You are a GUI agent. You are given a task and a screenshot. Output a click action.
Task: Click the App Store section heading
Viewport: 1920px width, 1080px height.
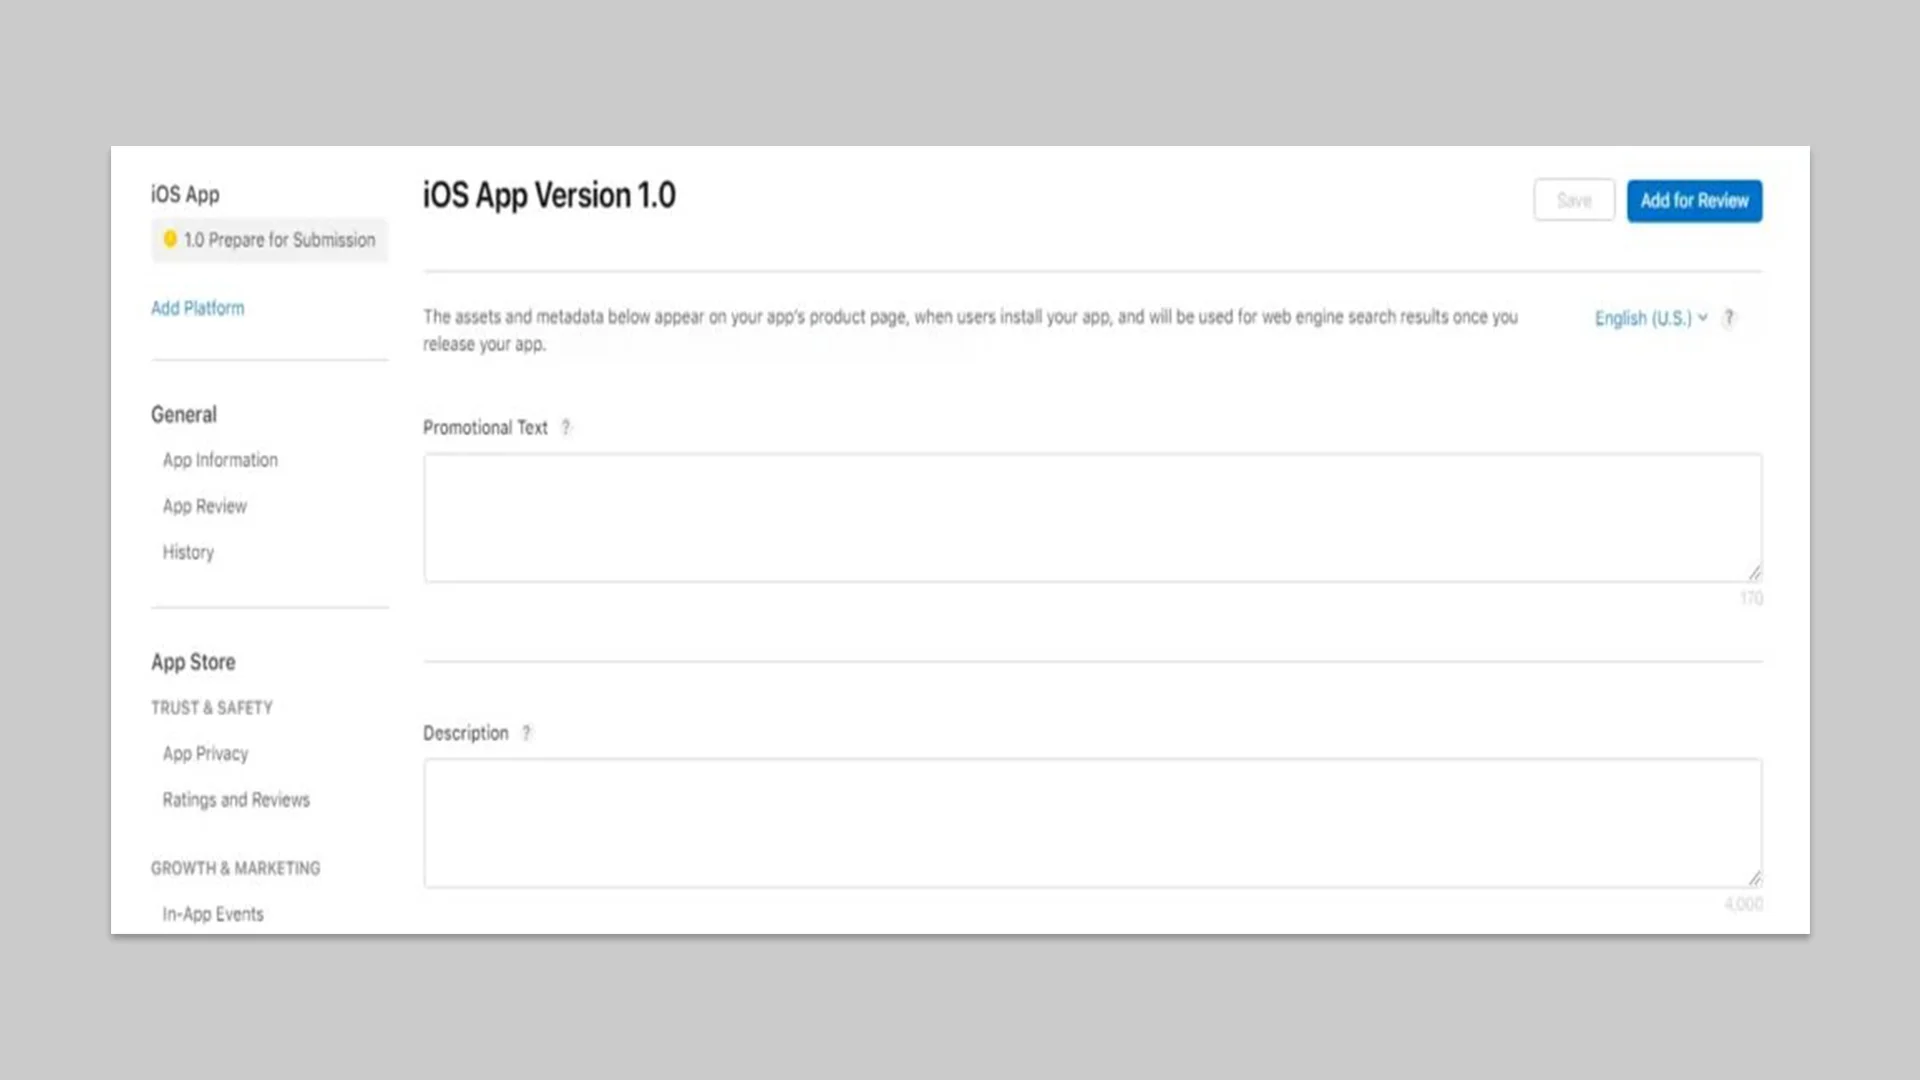(x=193, y=662)
